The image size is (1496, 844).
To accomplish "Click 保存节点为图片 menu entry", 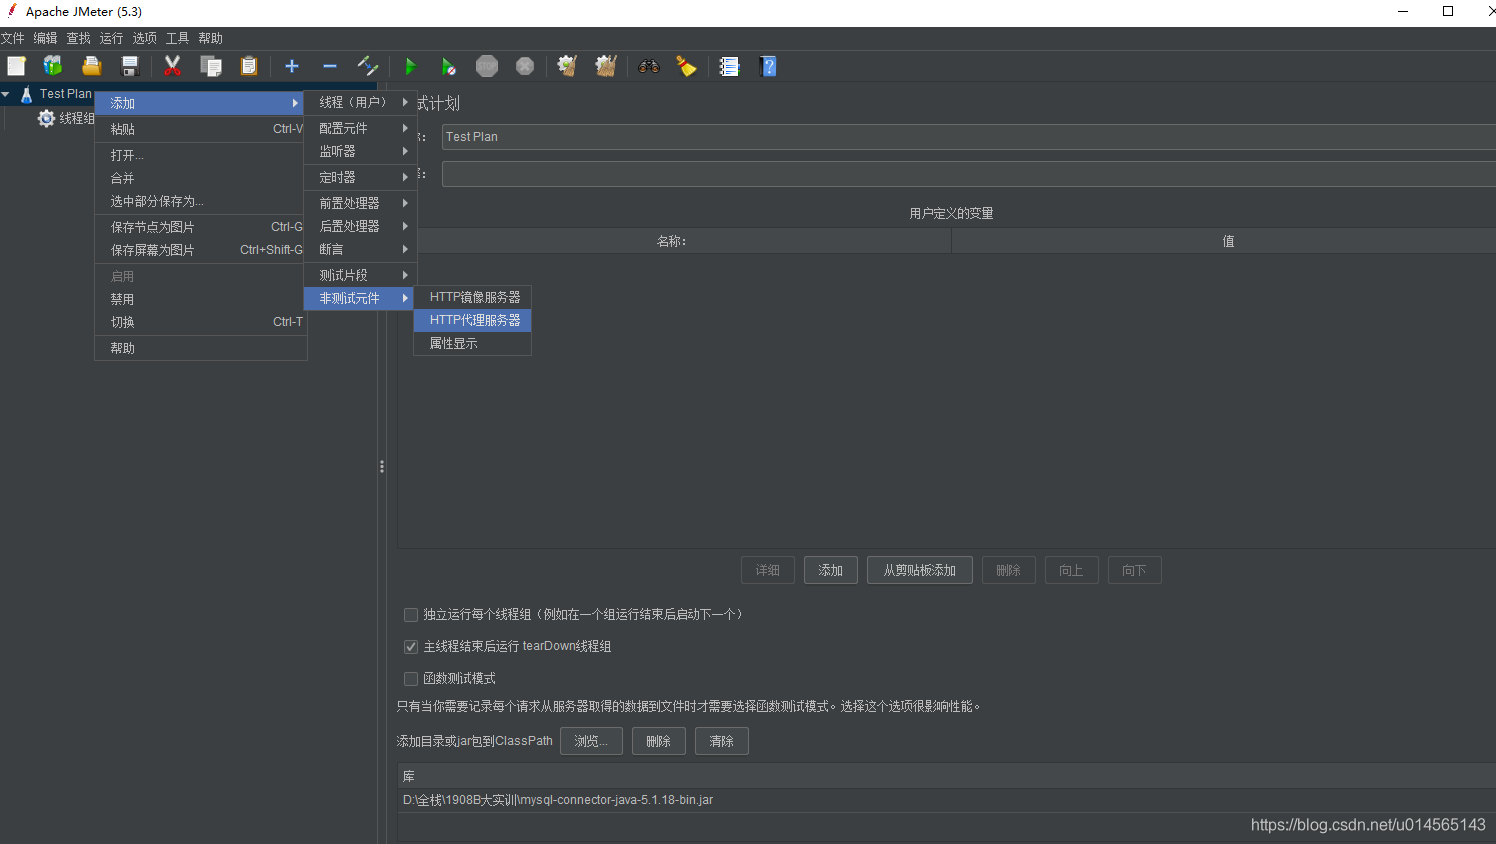I will (200, 227).
